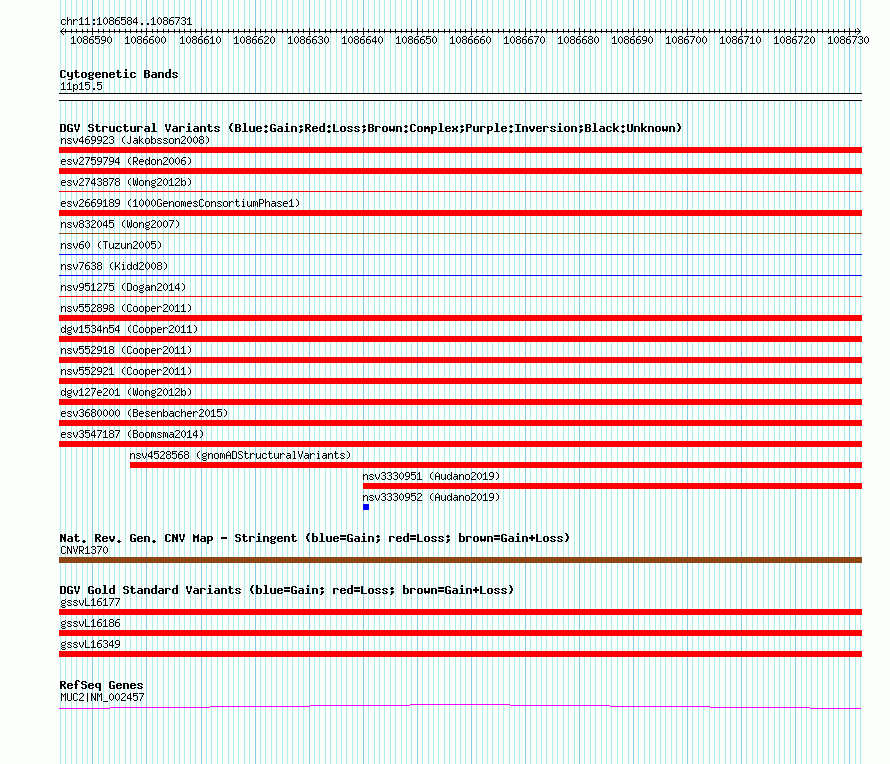Click ruler position 1086640
This screenshot has height=764, width=890.
[362, 40]
